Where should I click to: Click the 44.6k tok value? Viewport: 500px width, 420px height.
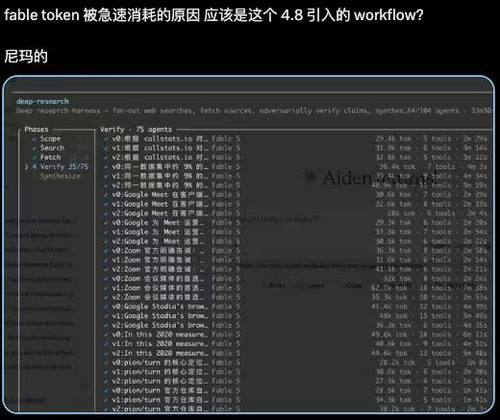(390, 353)
